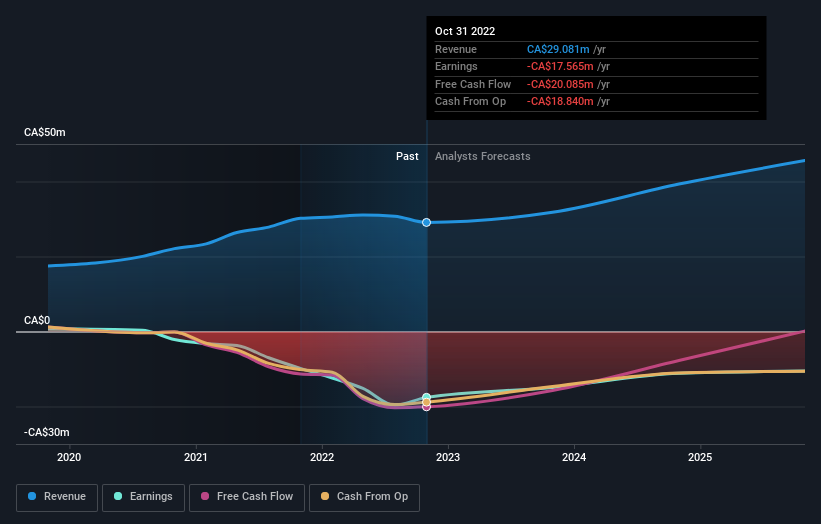821x524 pixels.
Task: Click the CA$50m axis label
Action: [45, 132]
